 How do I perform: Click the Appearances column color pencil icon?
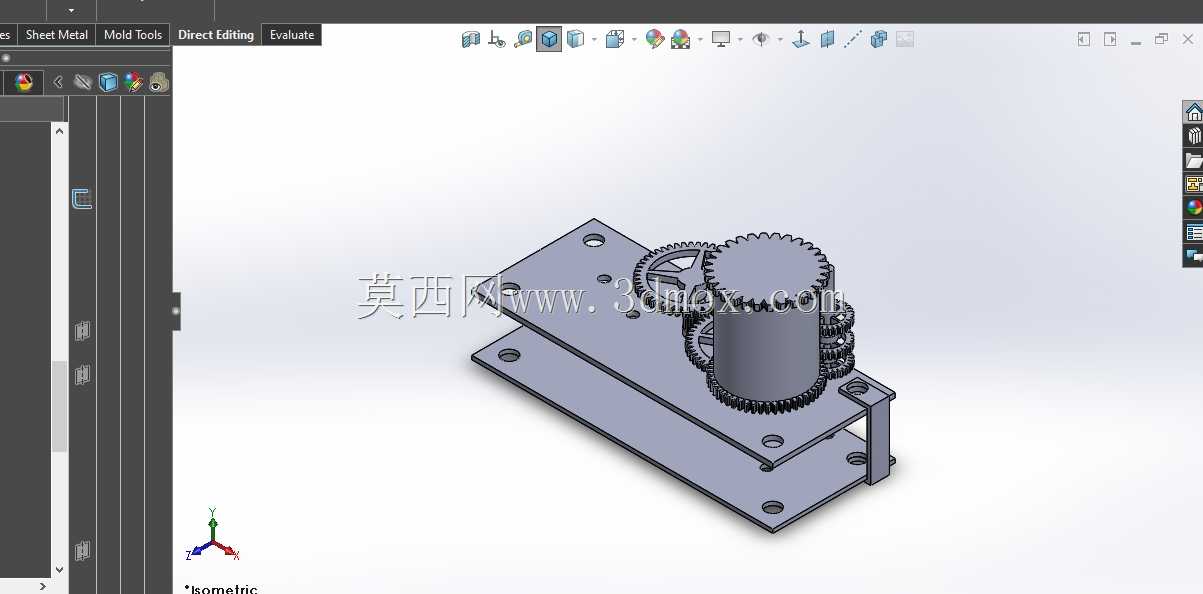pos(134,82)
